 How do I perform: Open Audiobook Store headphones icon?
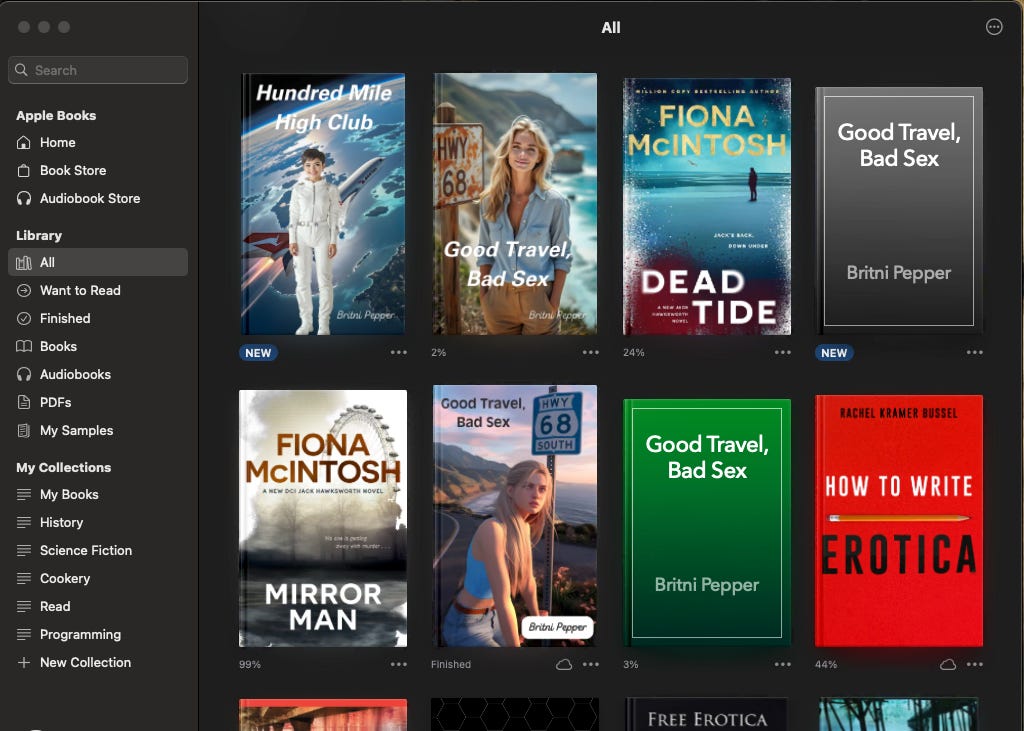pos(24,199)
